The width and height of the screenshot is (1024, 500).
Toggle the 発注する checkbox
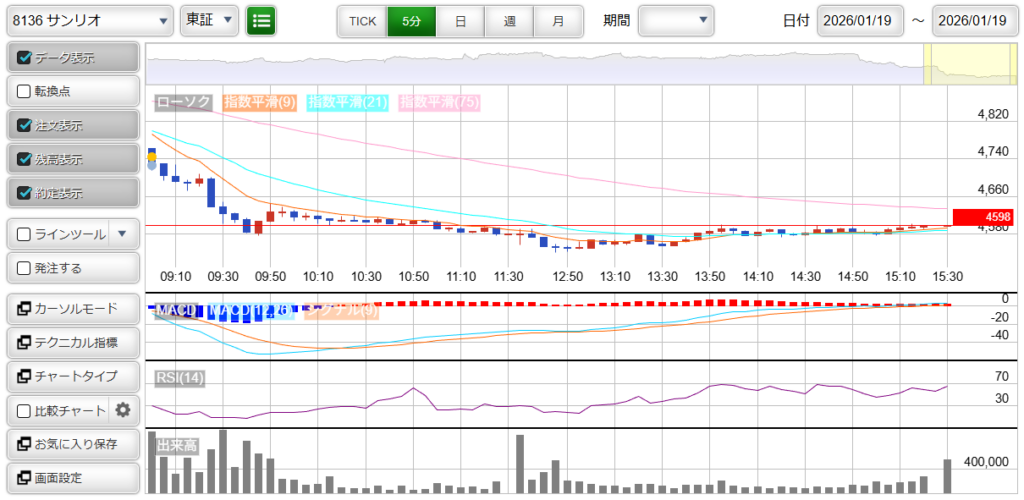point(25,268)
